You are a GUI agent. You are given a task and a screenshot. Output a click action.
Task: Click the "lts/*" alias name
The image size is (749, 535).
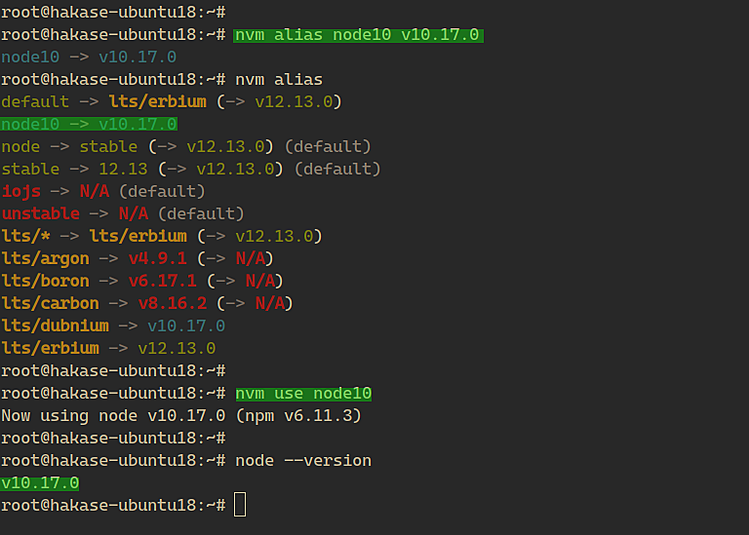[x=25, y=236]
